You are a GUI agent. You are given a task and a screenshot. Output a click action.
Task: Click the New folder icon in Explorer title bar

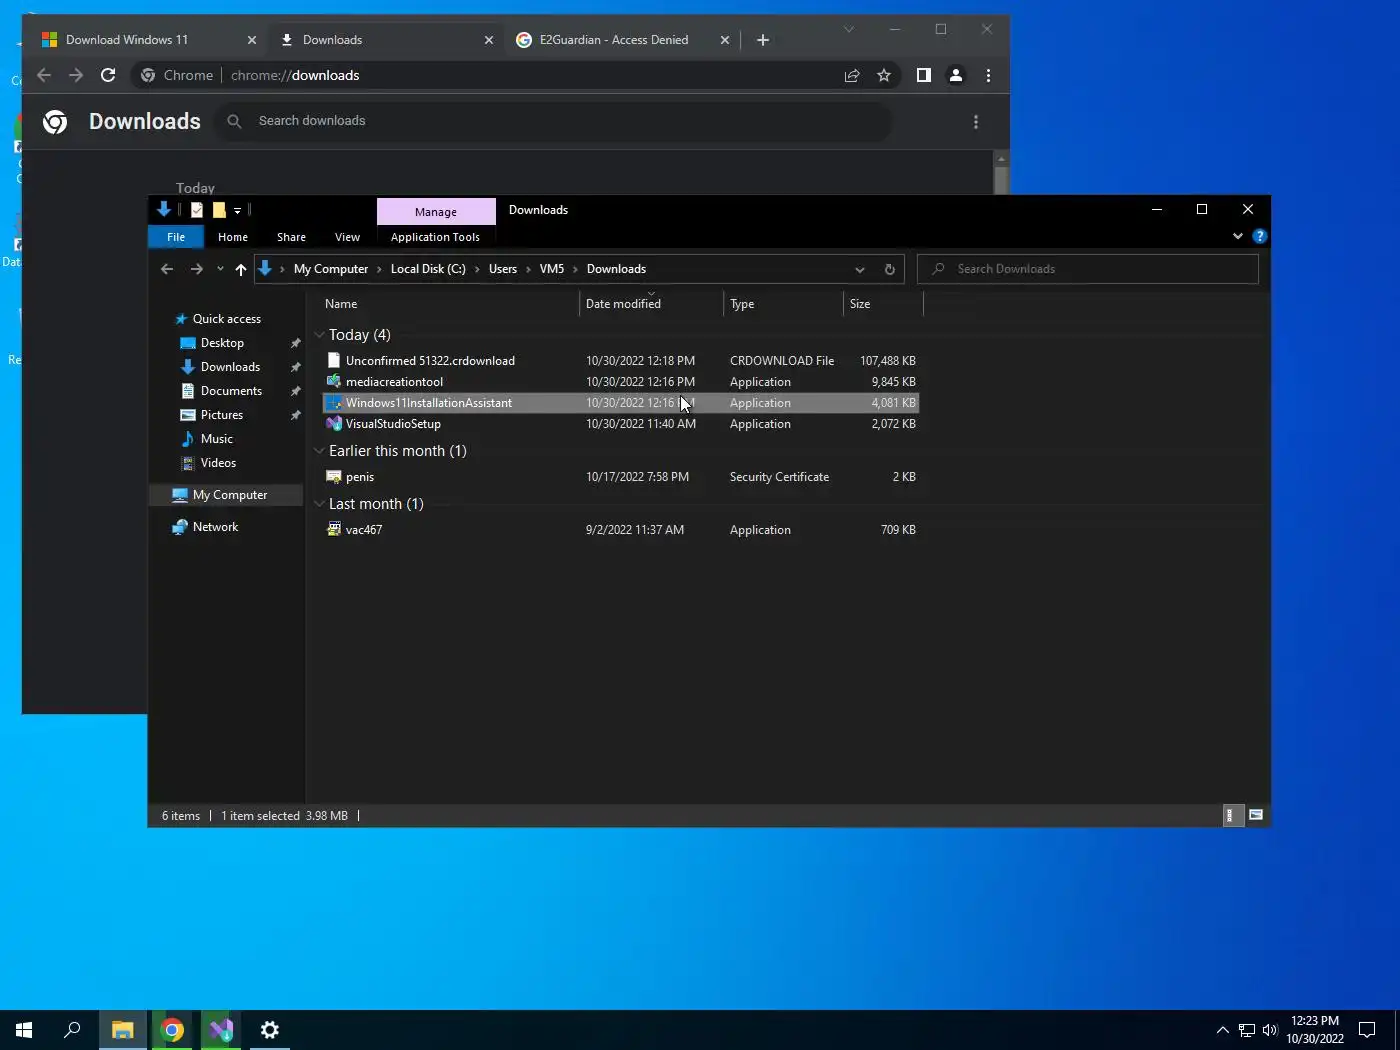pos(219,210)
